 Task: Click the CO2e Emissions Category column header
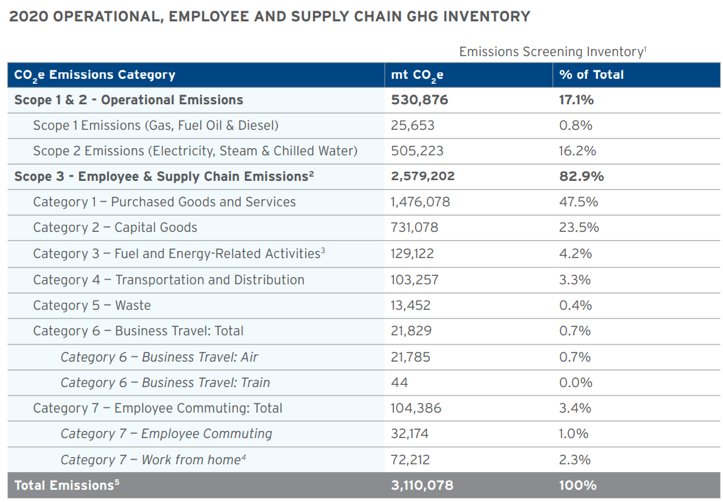click(x=94, y=75)
